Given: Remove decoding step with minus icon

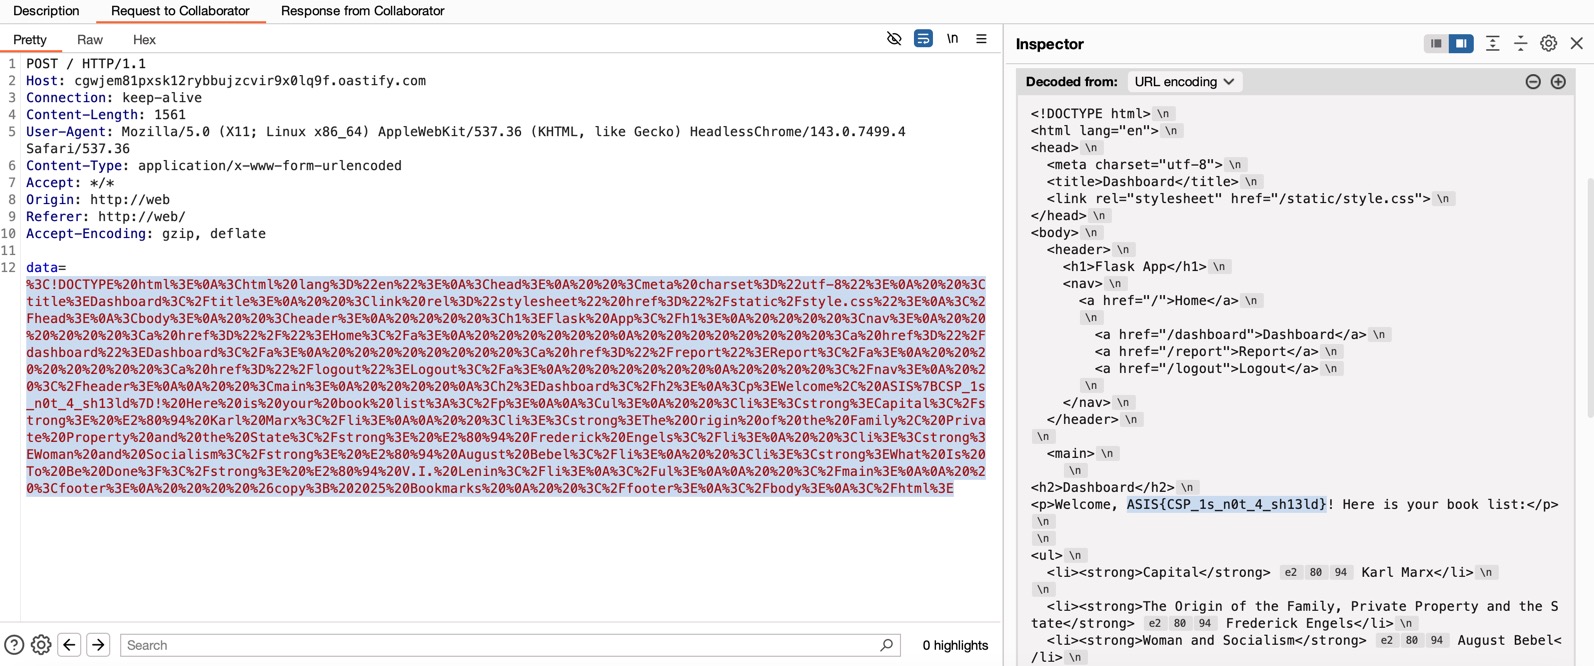Looking at the screenshot, I should click(1533, 82).
